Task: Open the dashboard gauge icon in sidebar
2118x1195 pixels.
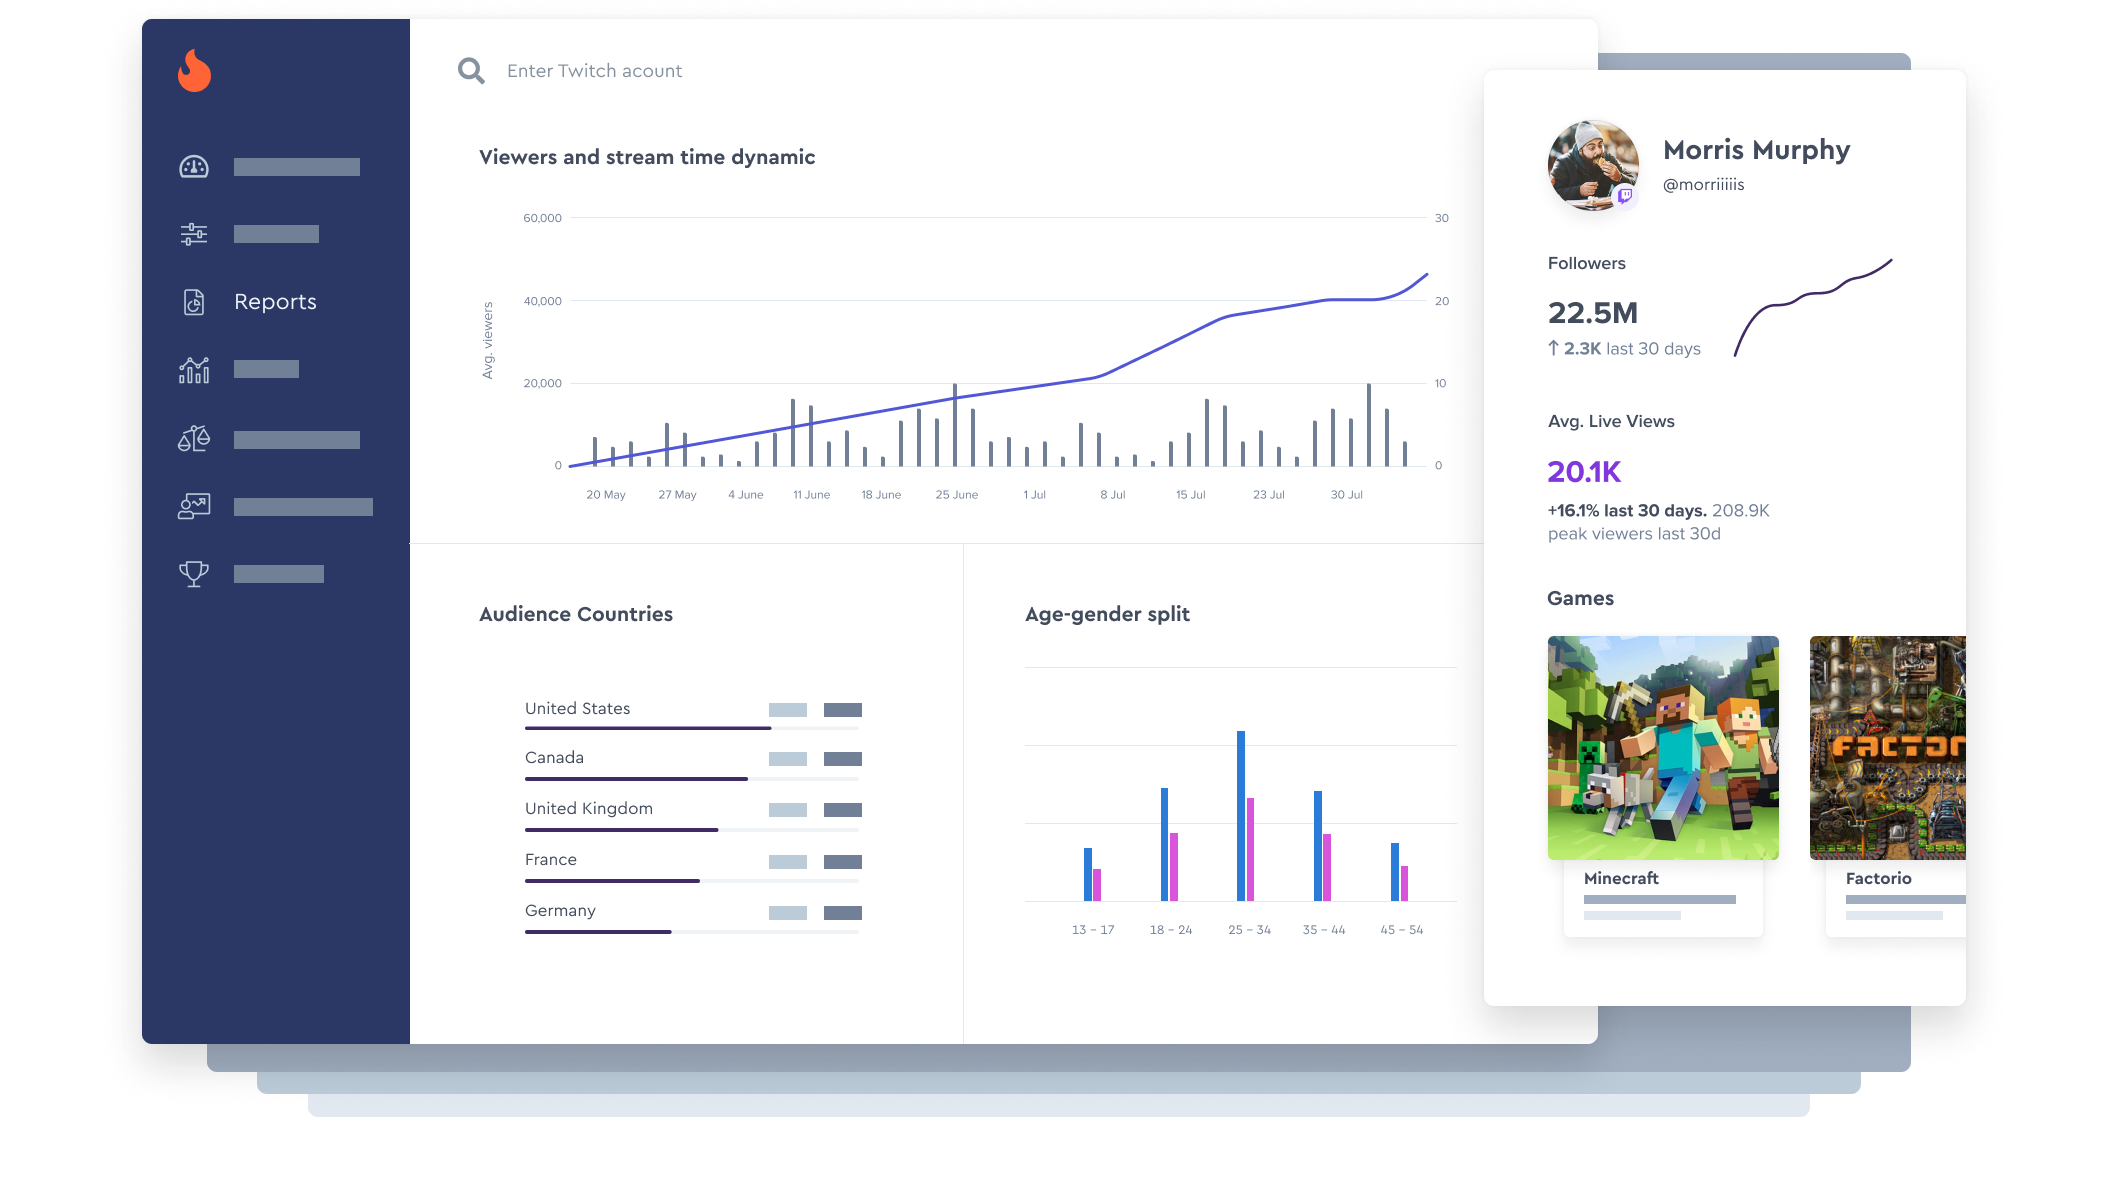Action: [194, 167]
